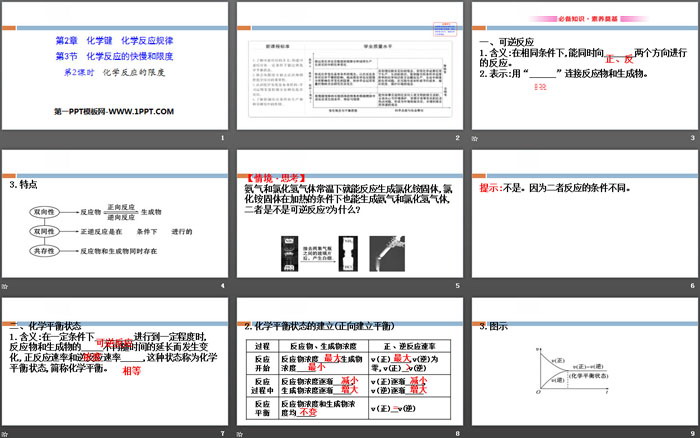Click slide number 2 label
This screenshot has height=438, width=700.
(x=458, y=138)
